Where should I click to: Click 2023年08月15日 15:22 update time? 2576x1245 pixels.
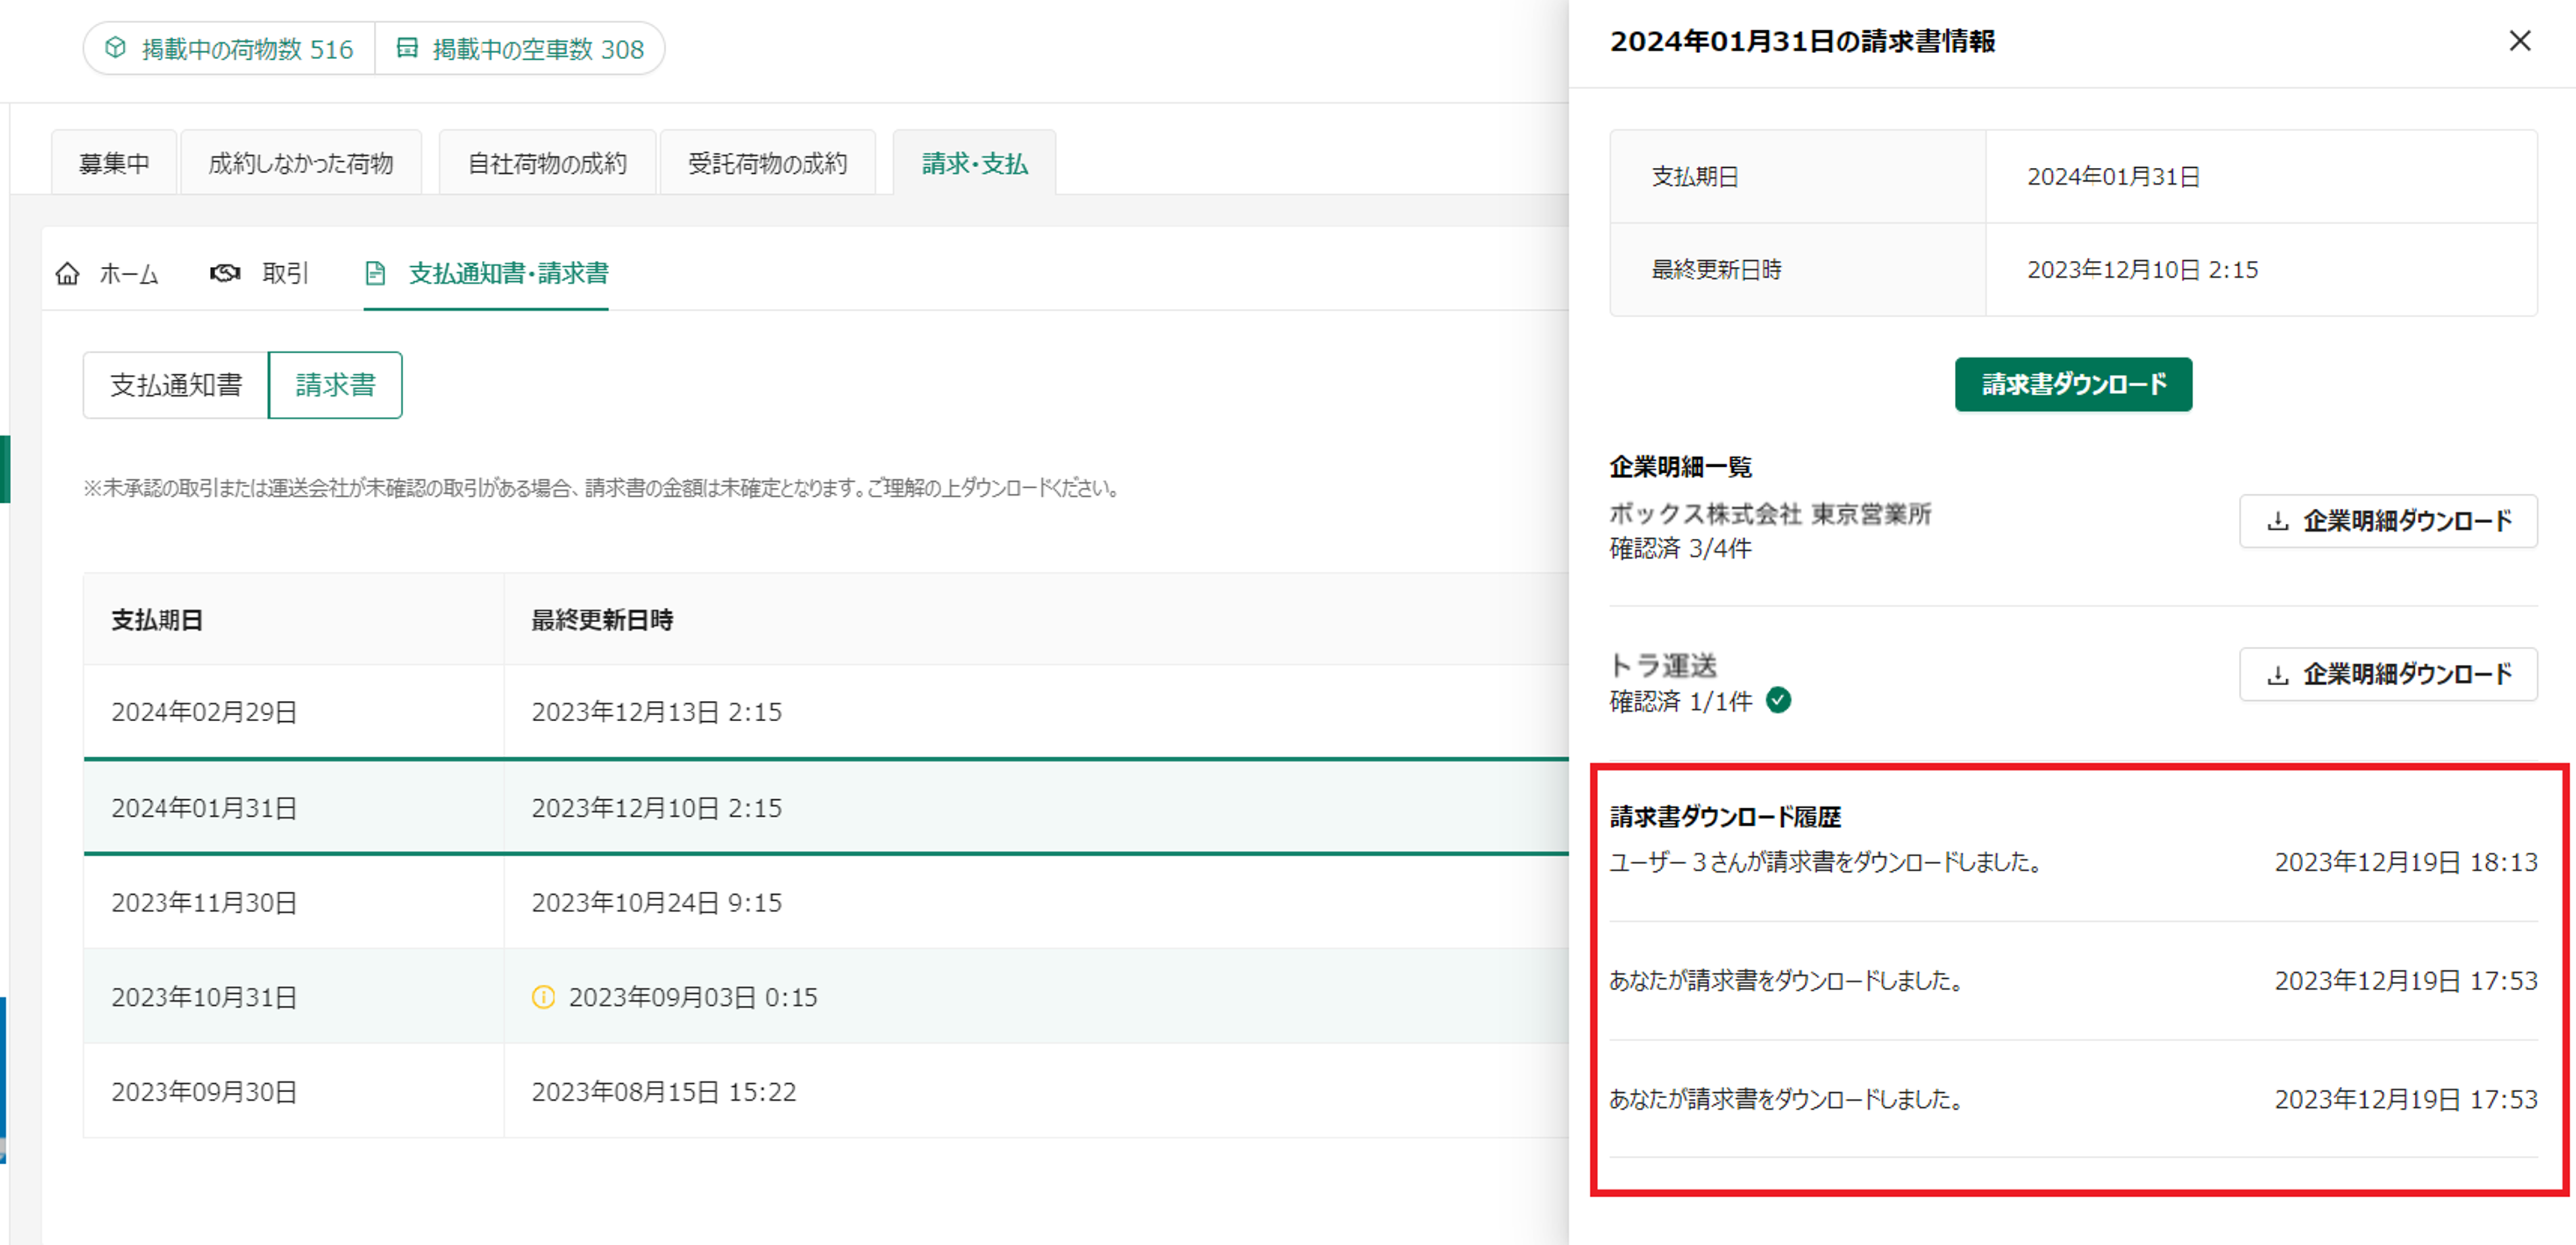664,1091
